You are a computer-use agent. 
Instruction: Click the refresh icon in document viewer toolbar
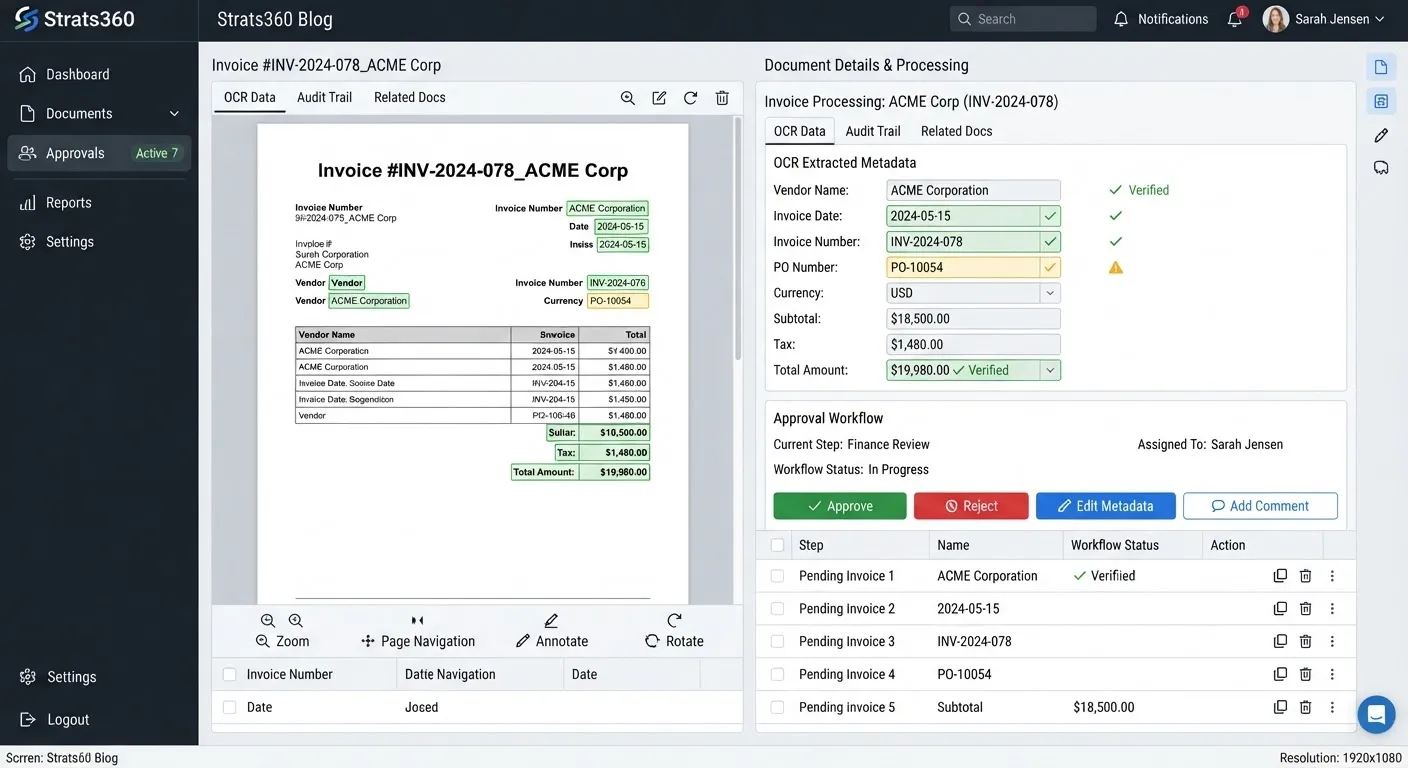[x=690, y=98]
